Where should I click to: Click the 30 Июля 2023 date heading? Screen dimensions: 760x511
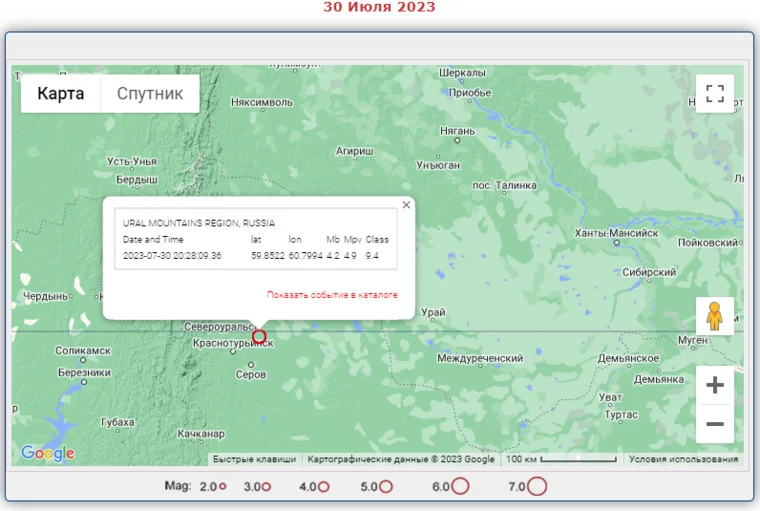coord(379,7)
